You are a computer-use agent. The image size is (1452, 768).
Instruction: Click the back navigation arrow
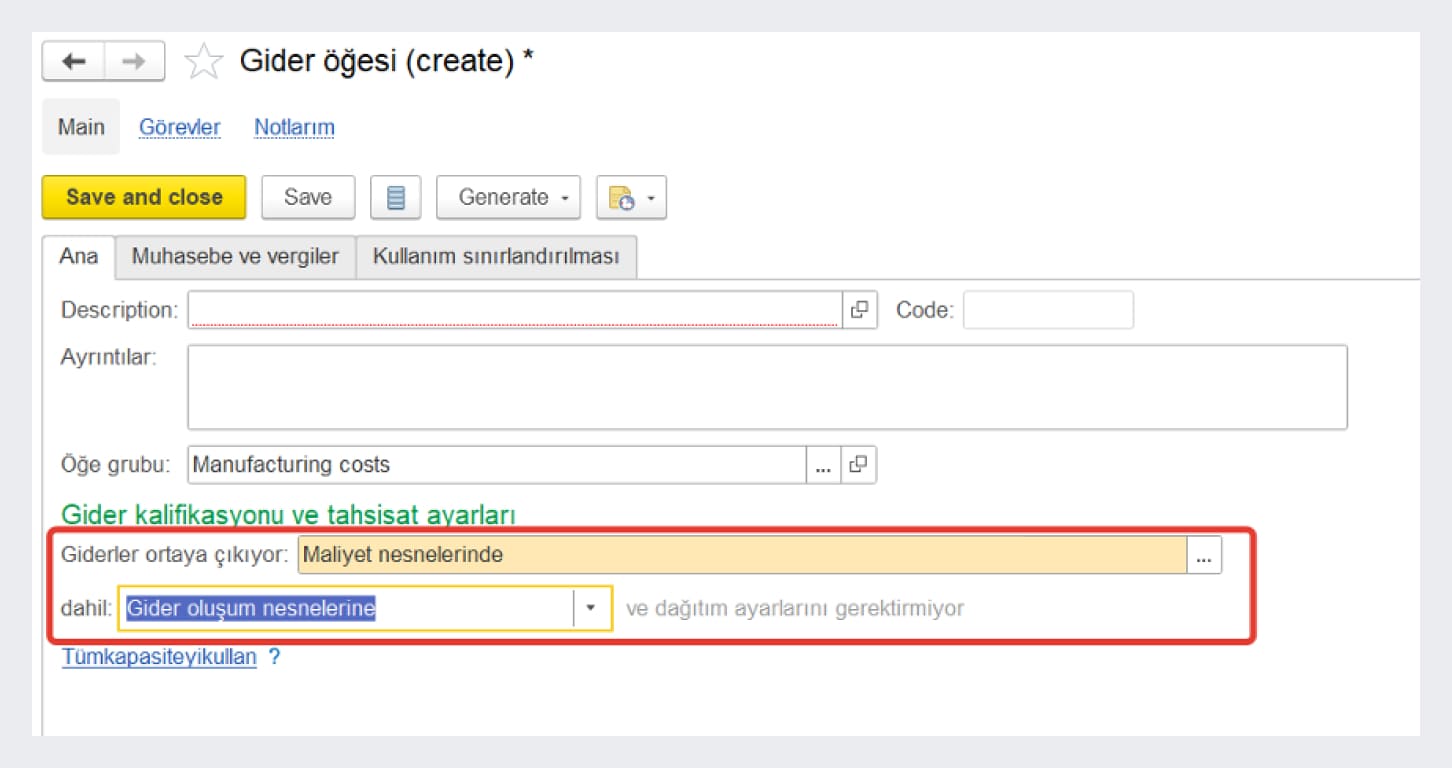[x=73, y=62]
